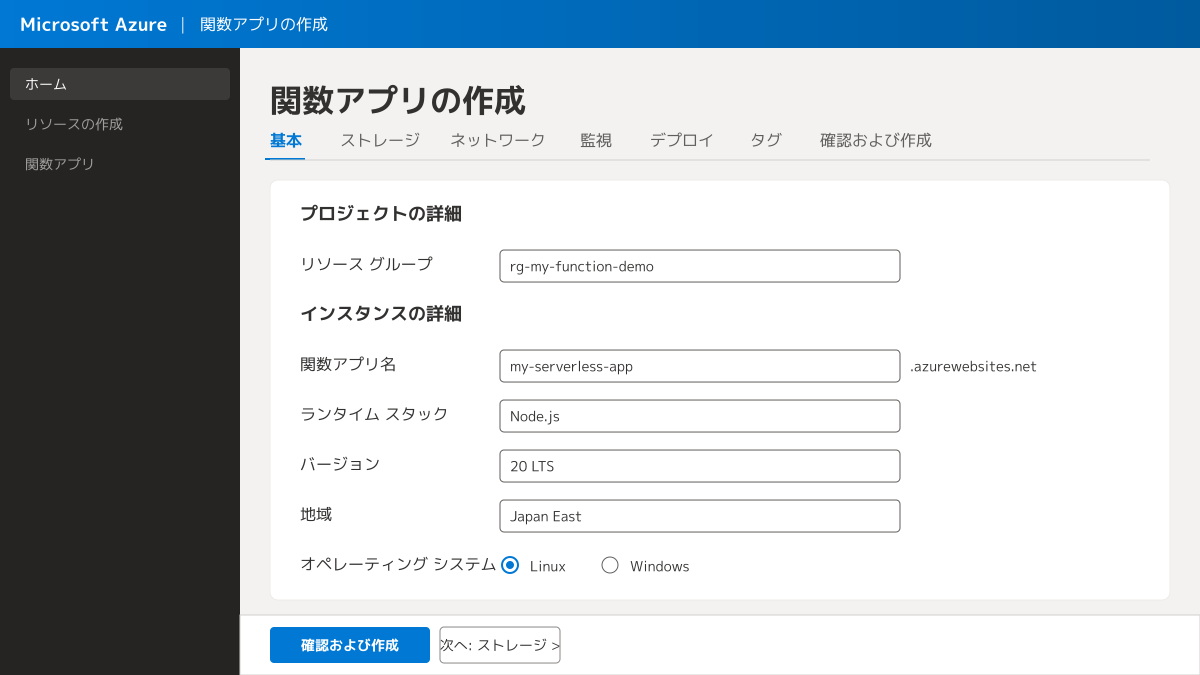Open the ネットワーク tab
Viewport: 1200px width, 675px height.
498,141
